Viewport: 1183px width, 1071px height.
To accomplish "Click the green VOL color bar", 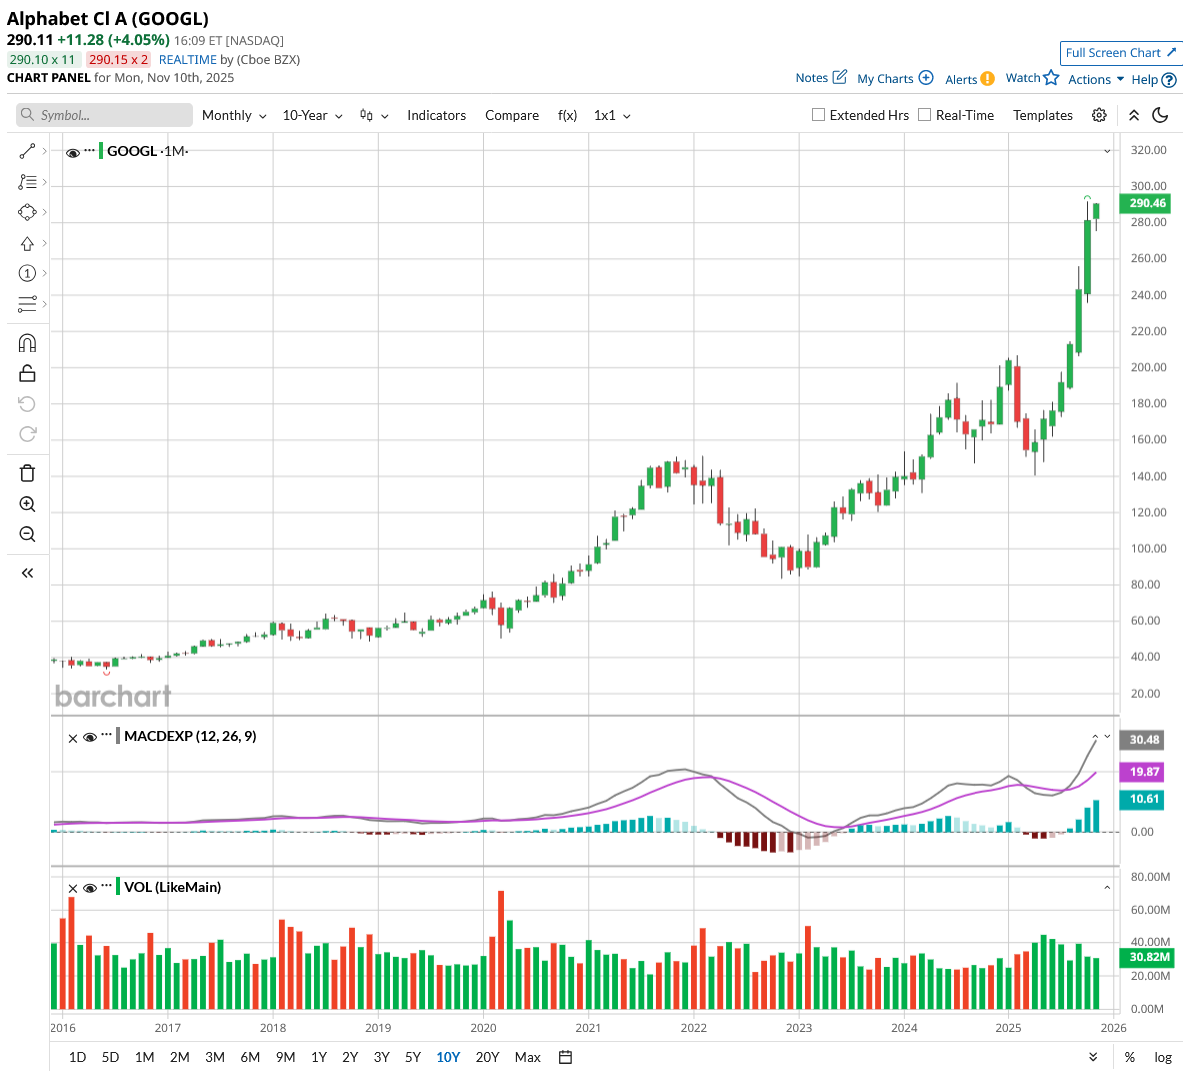I will coord(118,887).
